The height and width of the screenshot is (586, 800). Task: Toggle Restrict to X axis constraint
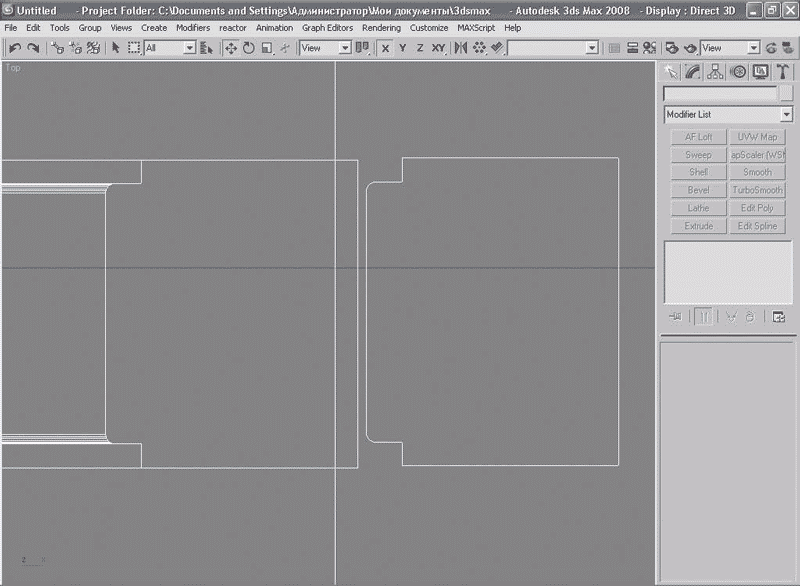click(x=386, y=48)
